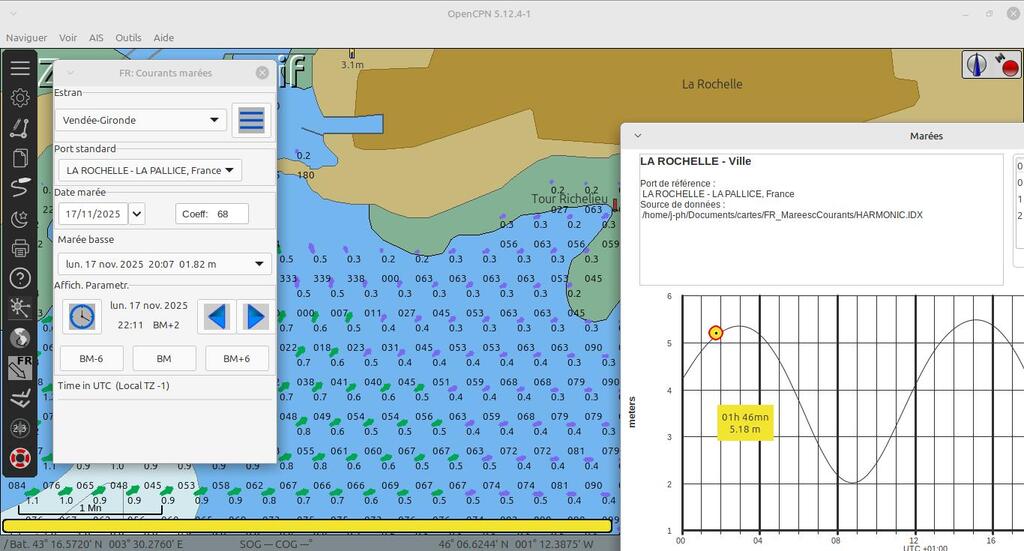The image size is (1024, 551).
Task: Open the Outils menu
Action: pos(128,38)
